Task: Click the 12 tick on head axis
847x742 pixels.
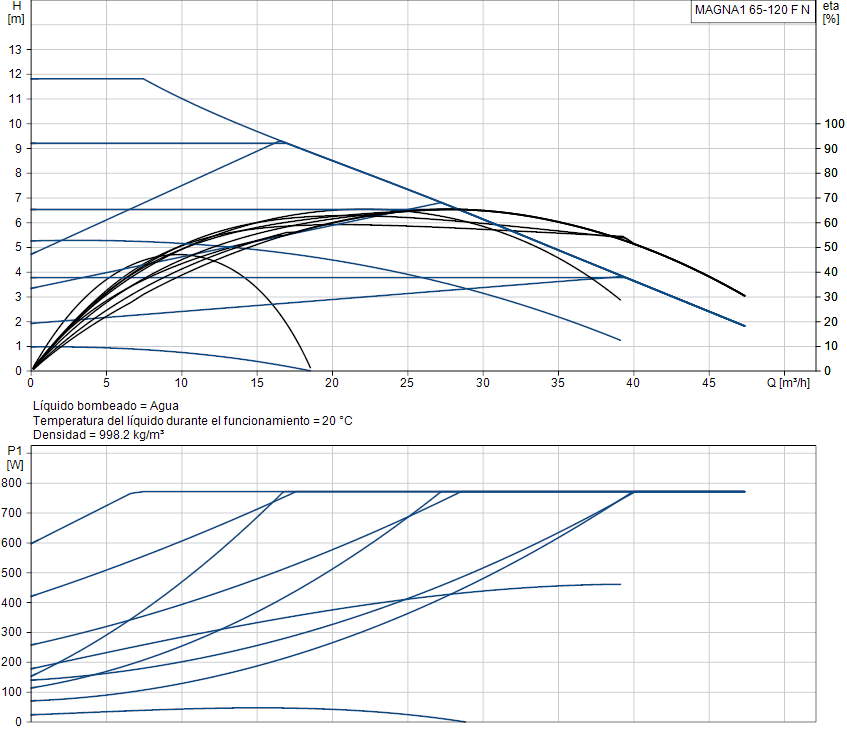Action: click(15, 74)
